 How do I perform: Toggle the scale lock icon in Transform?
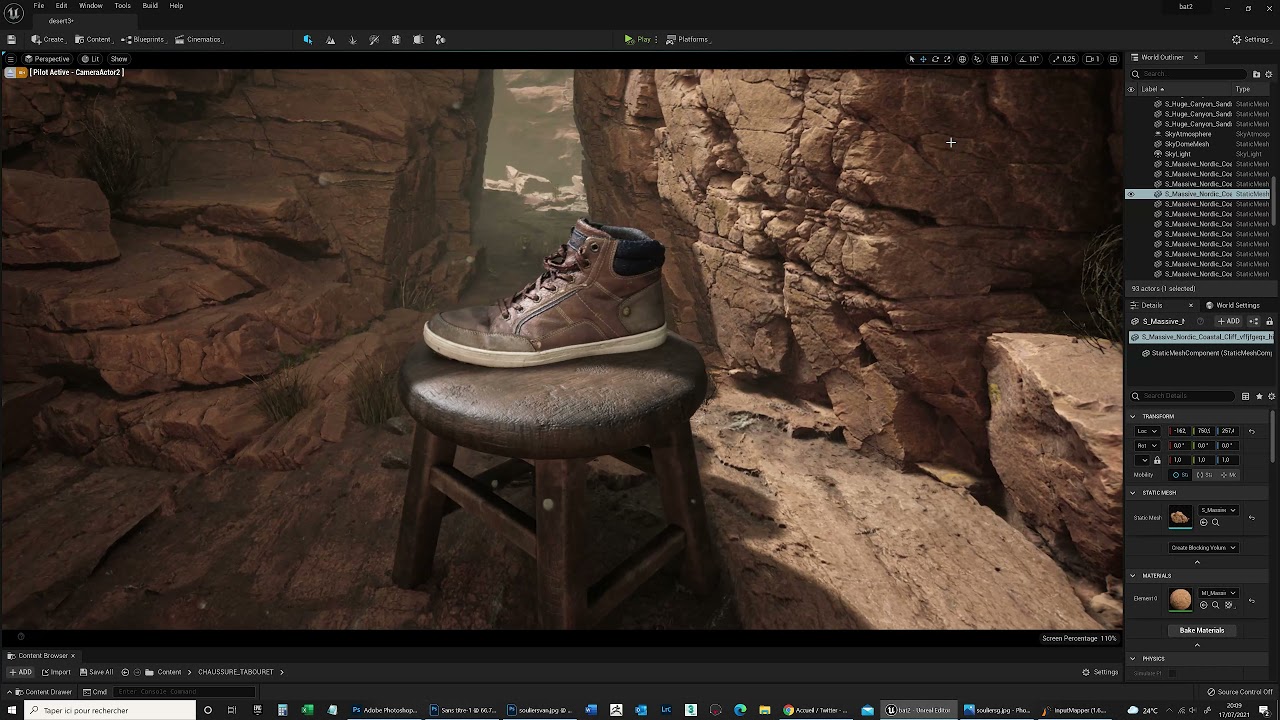pos(1157,460)
